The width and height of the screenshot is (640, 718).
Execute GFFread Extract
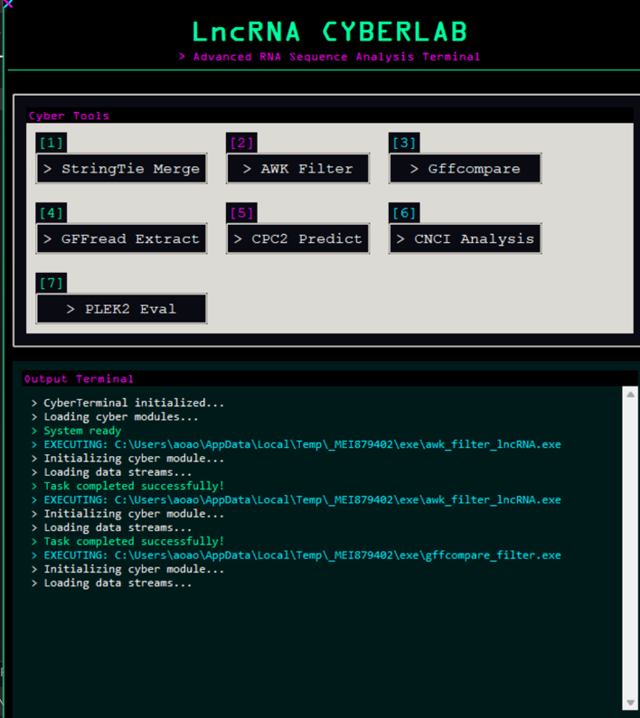[121, 239]
